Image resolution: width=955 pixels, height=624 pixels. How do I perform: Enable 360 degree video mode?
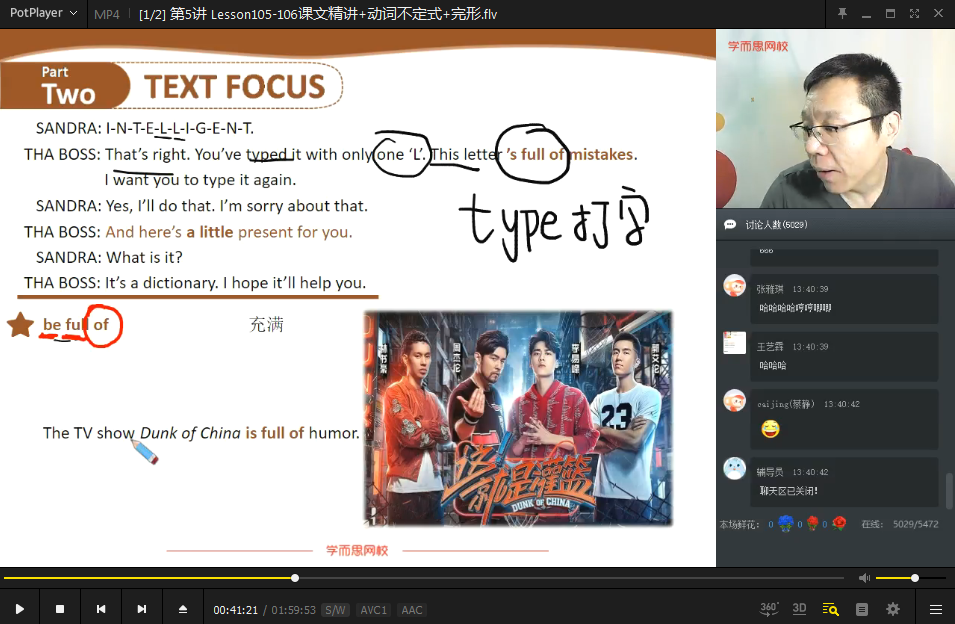click(769, 609)
